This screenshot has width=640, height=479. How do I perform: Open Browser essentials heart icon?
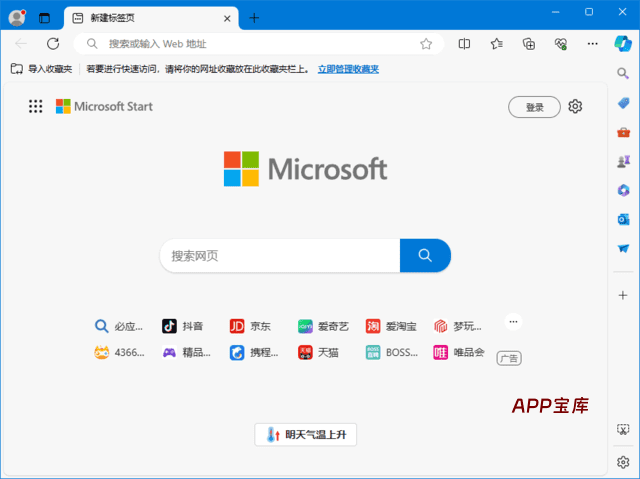click(561, 44)
